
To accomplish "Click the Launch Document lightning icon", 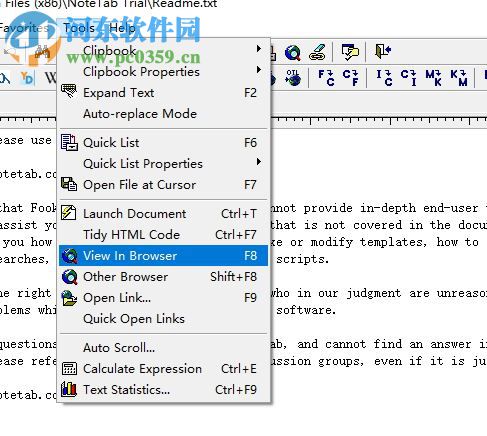I will [69, 213].
